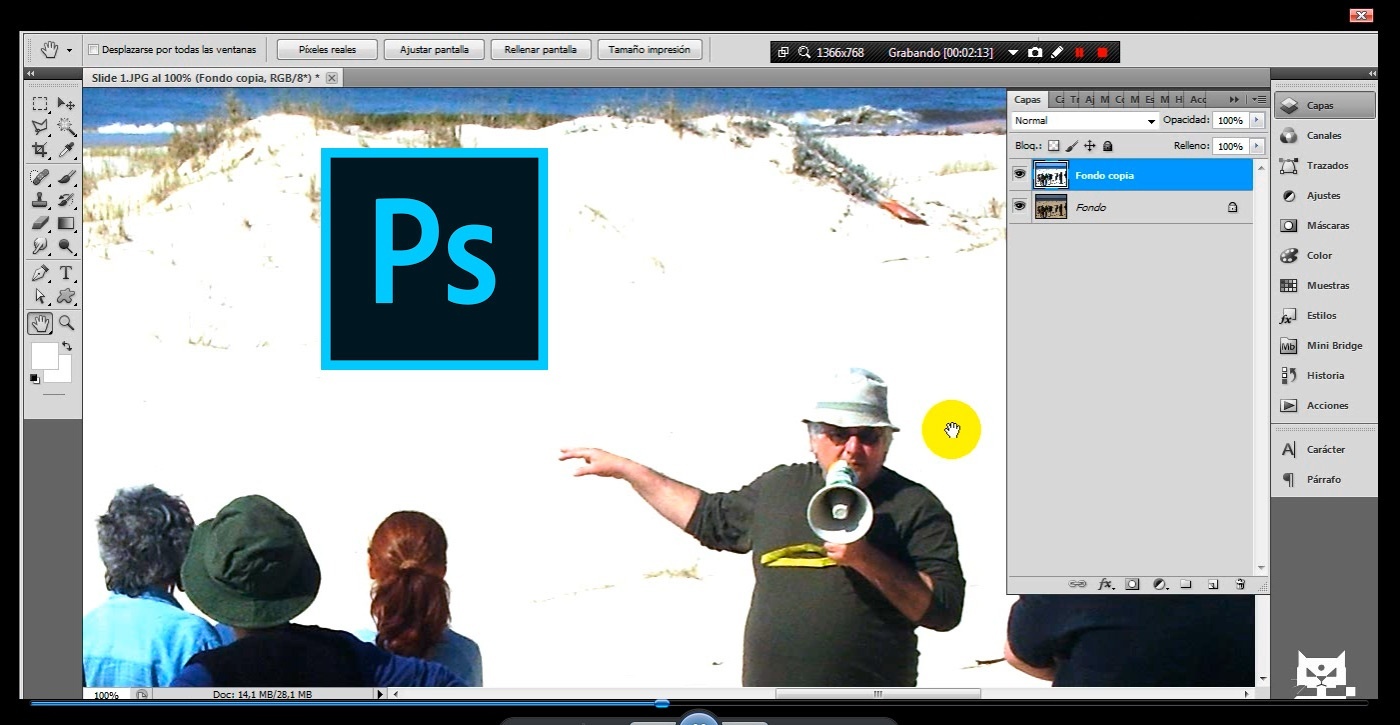
Task: Delete layer with trash icon
Action: 1240,584
